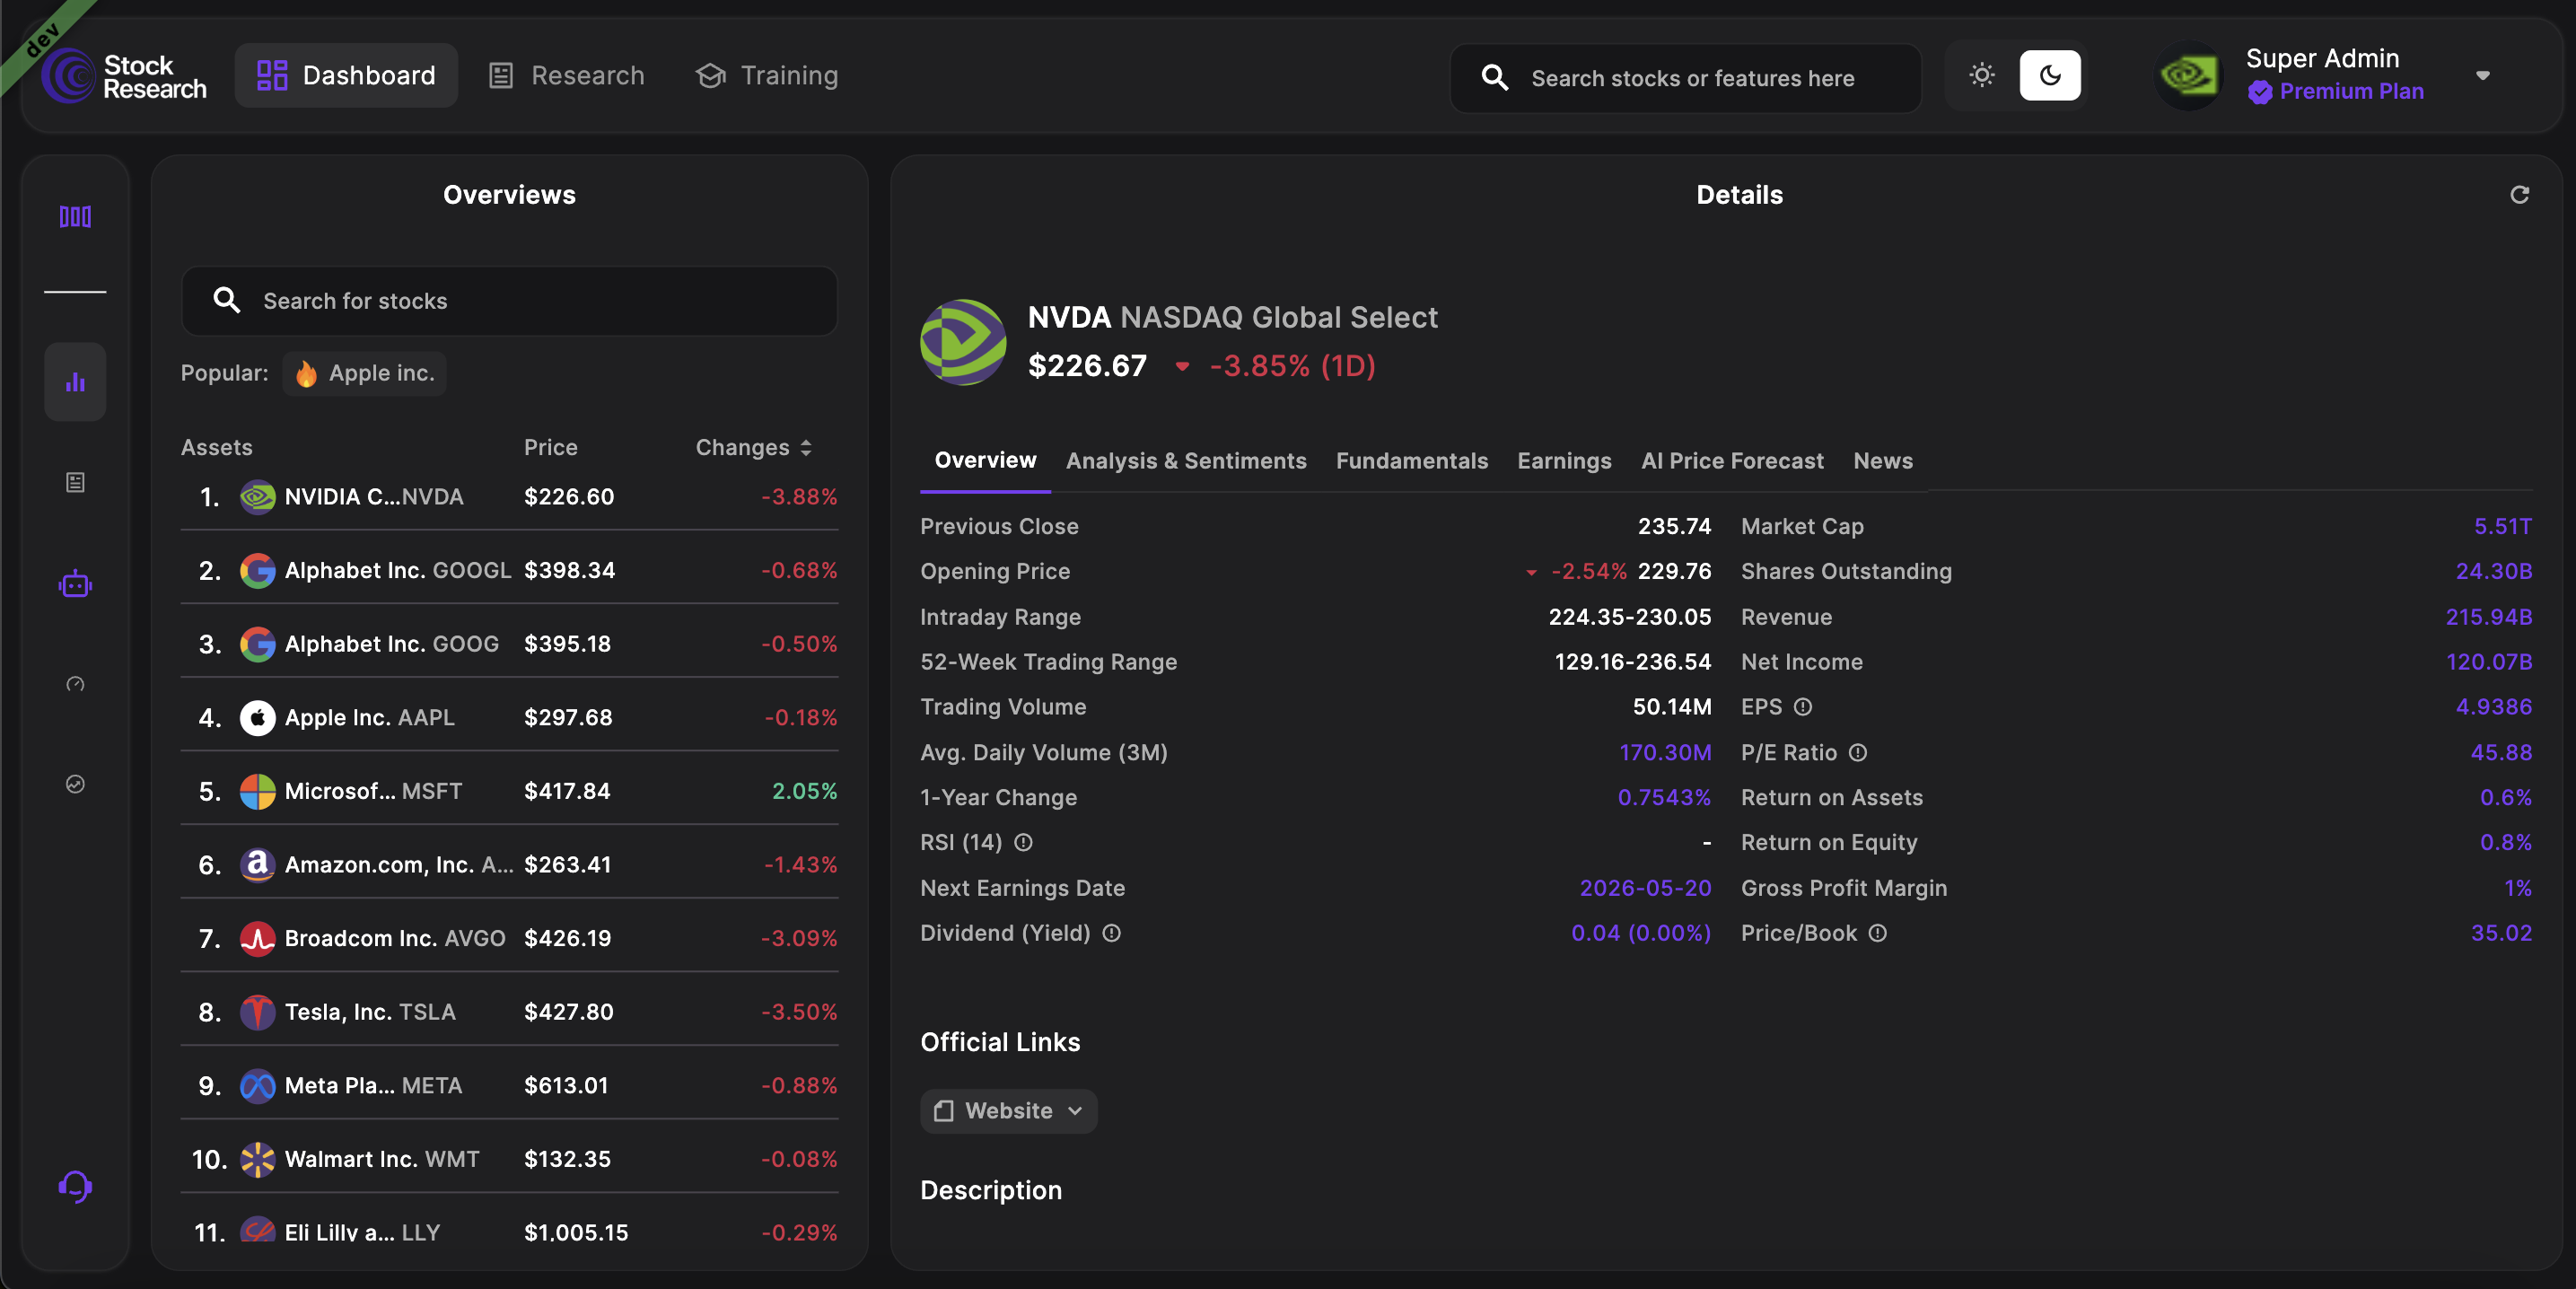The width and height of the screenshot is (2576, 1289).
Task: Open the support headset icon
Action: coord(75,1186)
